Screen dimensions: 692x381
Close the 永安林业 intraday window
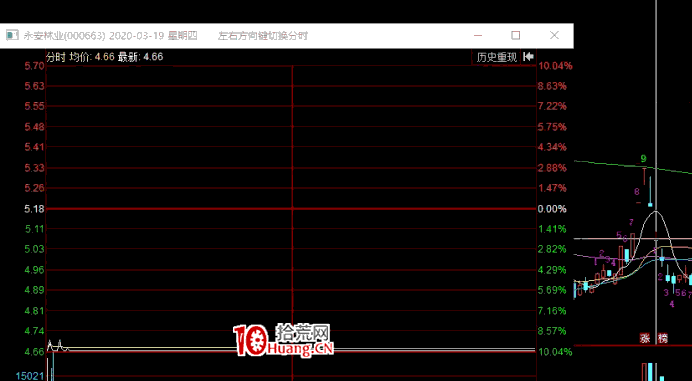tap(554, 35)
